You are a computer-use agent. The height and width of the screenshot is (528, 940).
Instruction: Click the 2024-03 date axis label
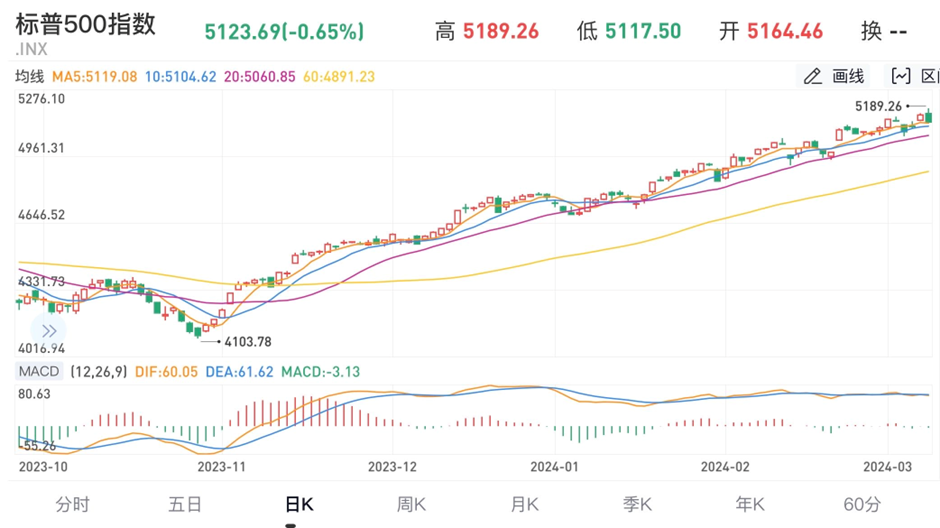tap(887, 466)
